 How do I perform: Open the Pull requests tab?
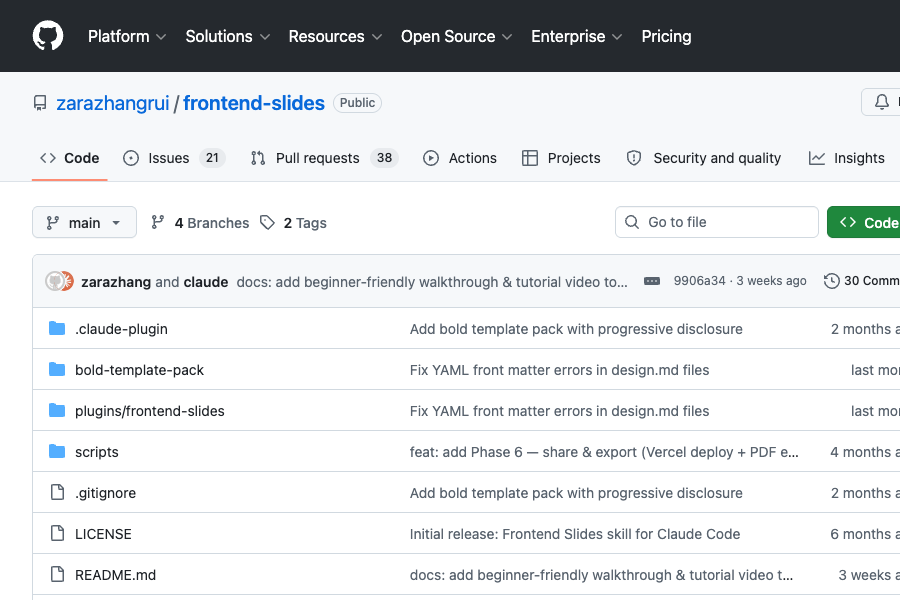click(324, 158)
